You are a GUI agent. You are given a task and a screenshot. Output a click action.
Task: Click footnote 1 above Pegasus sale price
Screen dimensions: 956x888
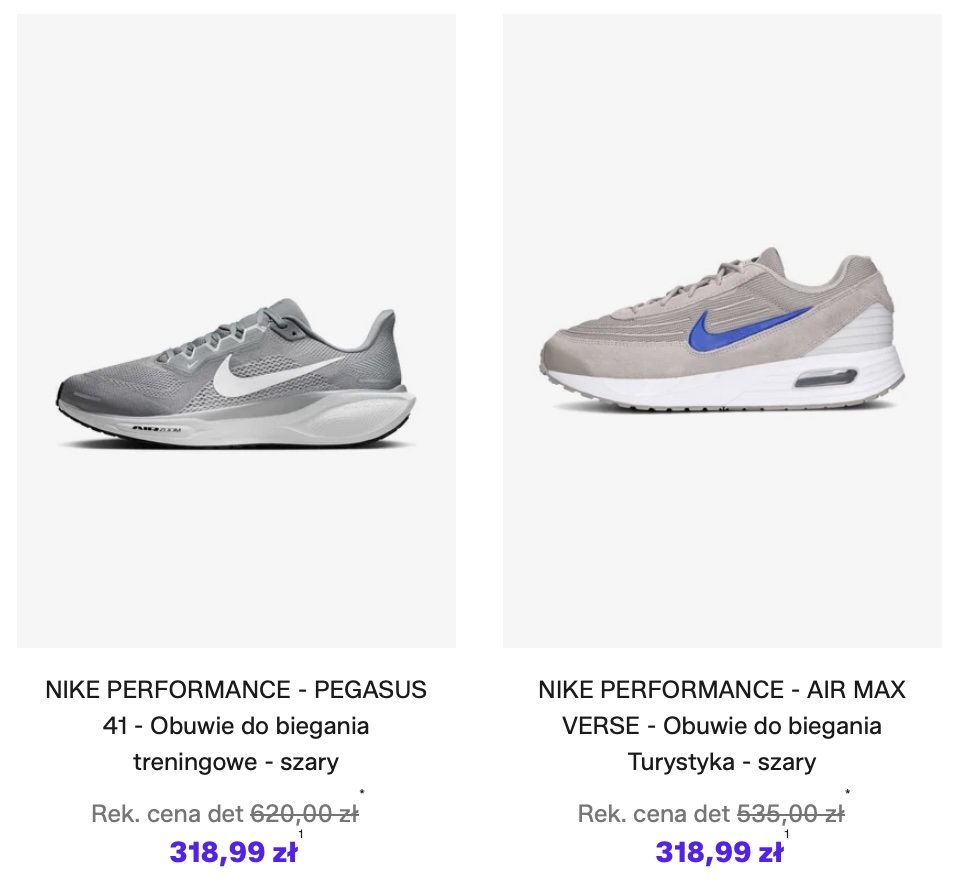(301, 835)
